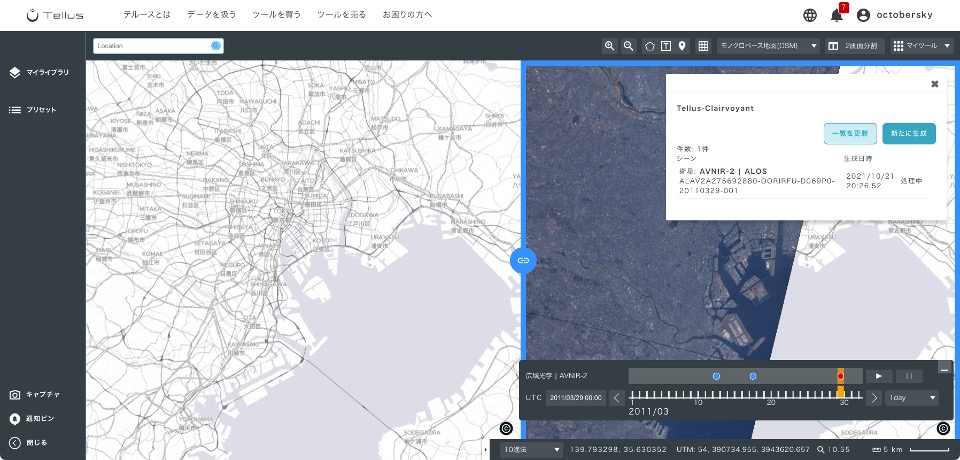Open the 10進法 coordinate format dropdown
This screenshot has width=960, height=460.
click(531, 450)
